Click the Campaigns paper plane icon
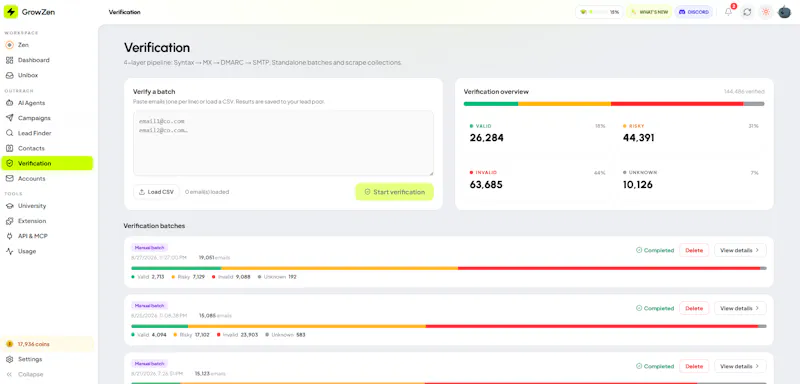The width and height of the screenshot is (800, 384). pyautogui.click(x=9, y=118)
